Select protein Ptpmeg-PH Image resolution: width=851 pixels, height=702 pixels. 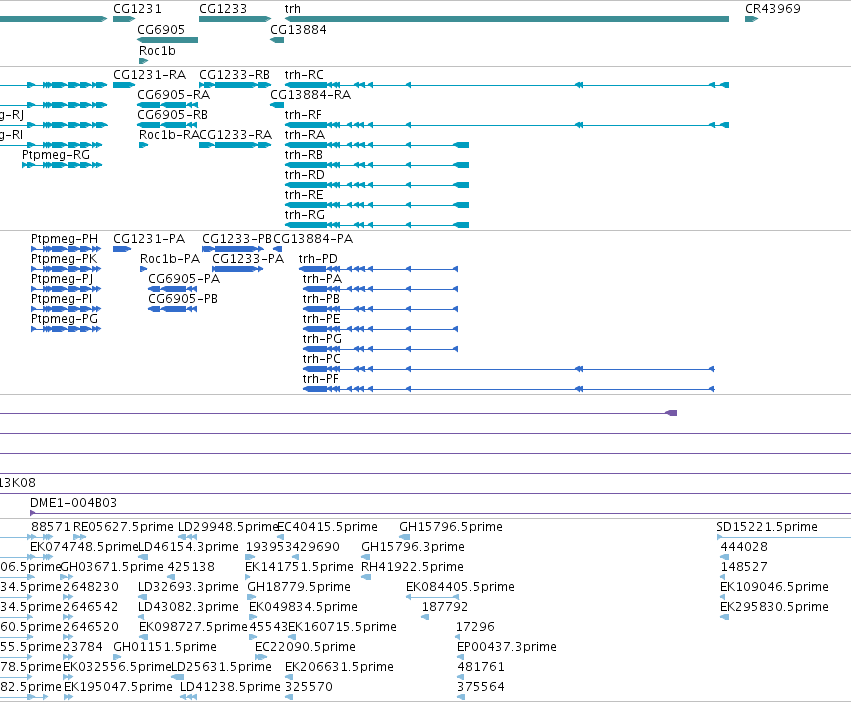(66, 249)
